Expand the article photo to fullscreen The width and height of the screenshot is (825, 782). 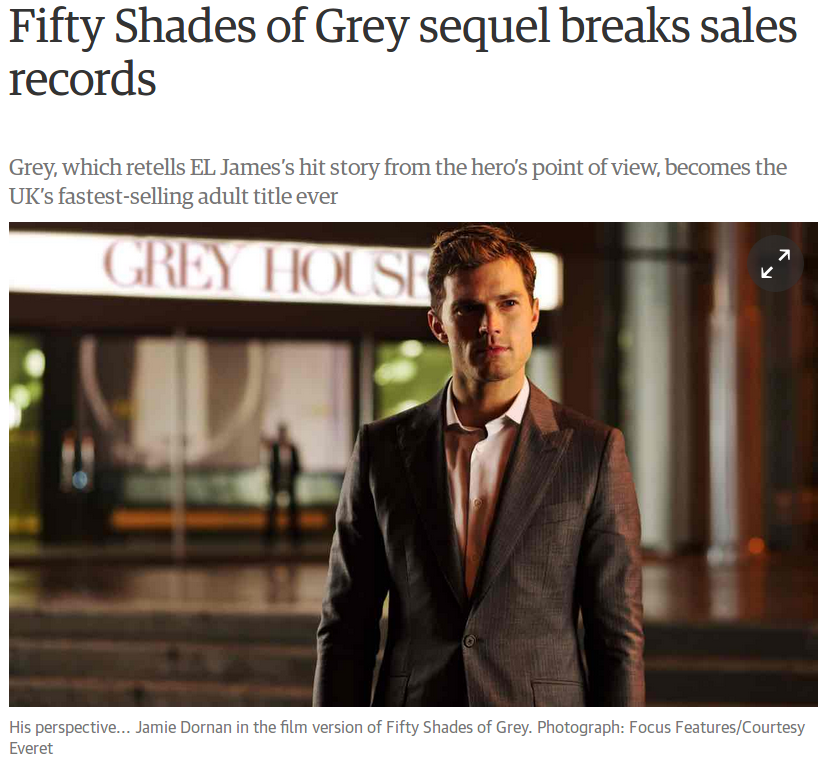click(x=775, y=263)
